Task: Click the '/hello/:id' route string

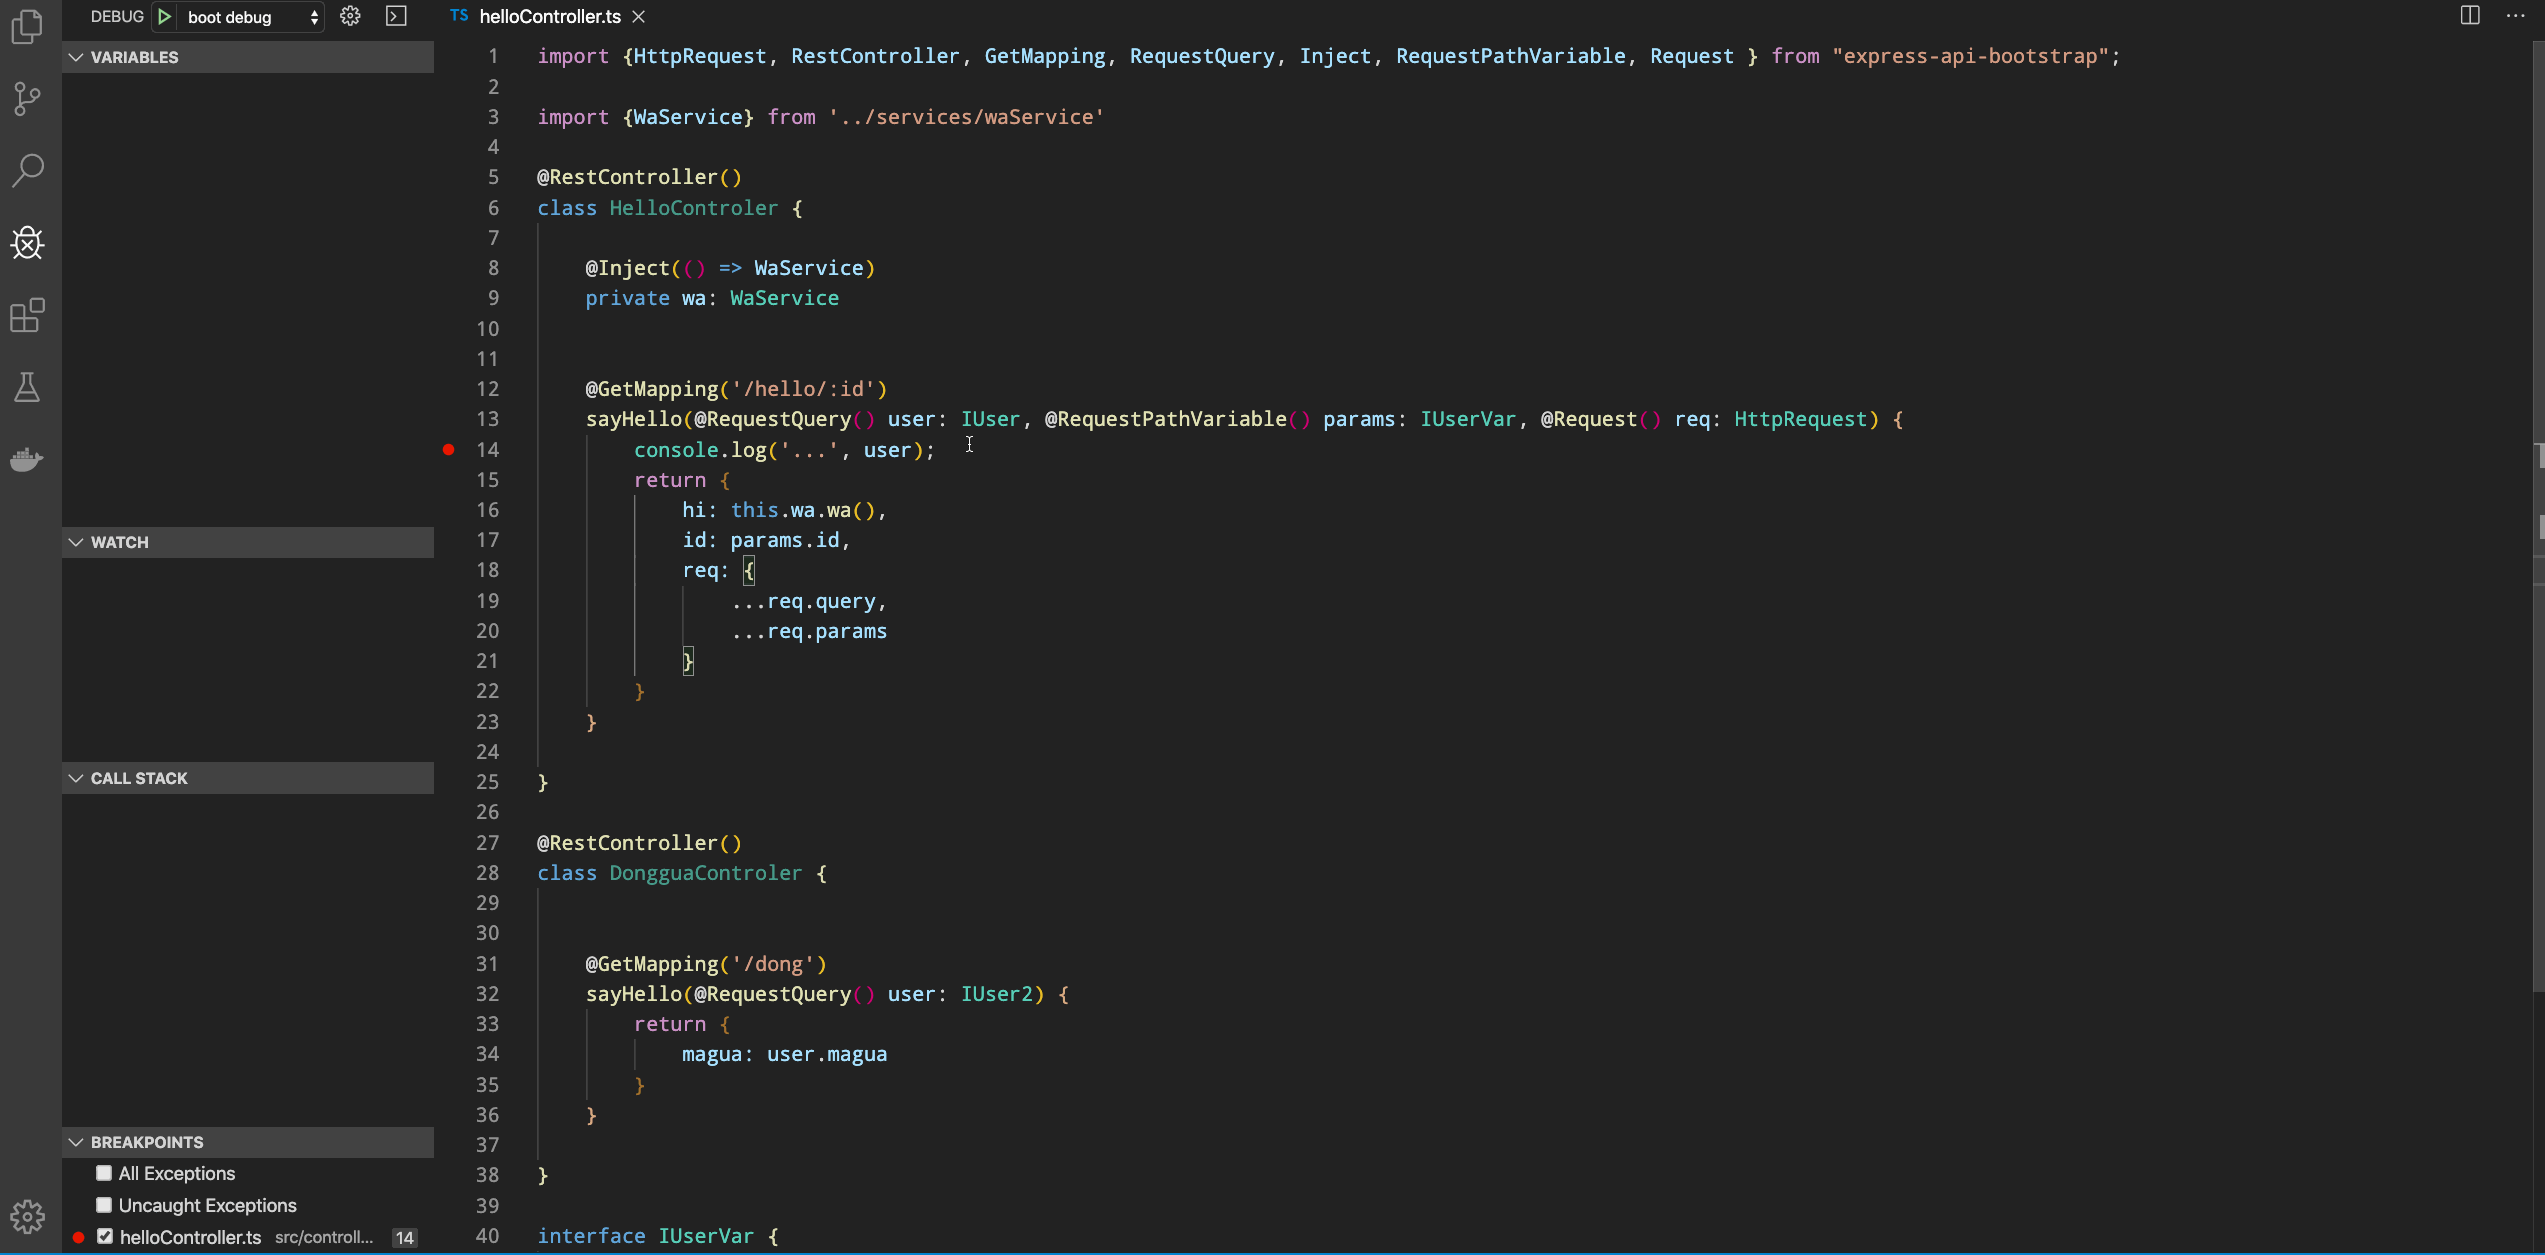Action: pyautogui.click(x=803, y=389)
